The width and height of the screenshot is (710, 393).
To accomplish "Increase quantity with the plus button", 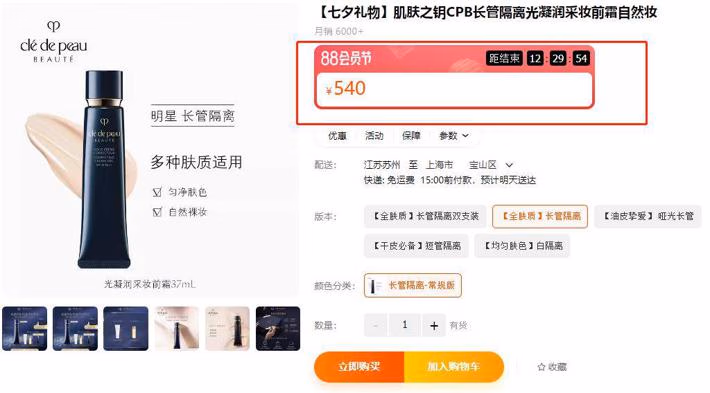I will [433, 325].
